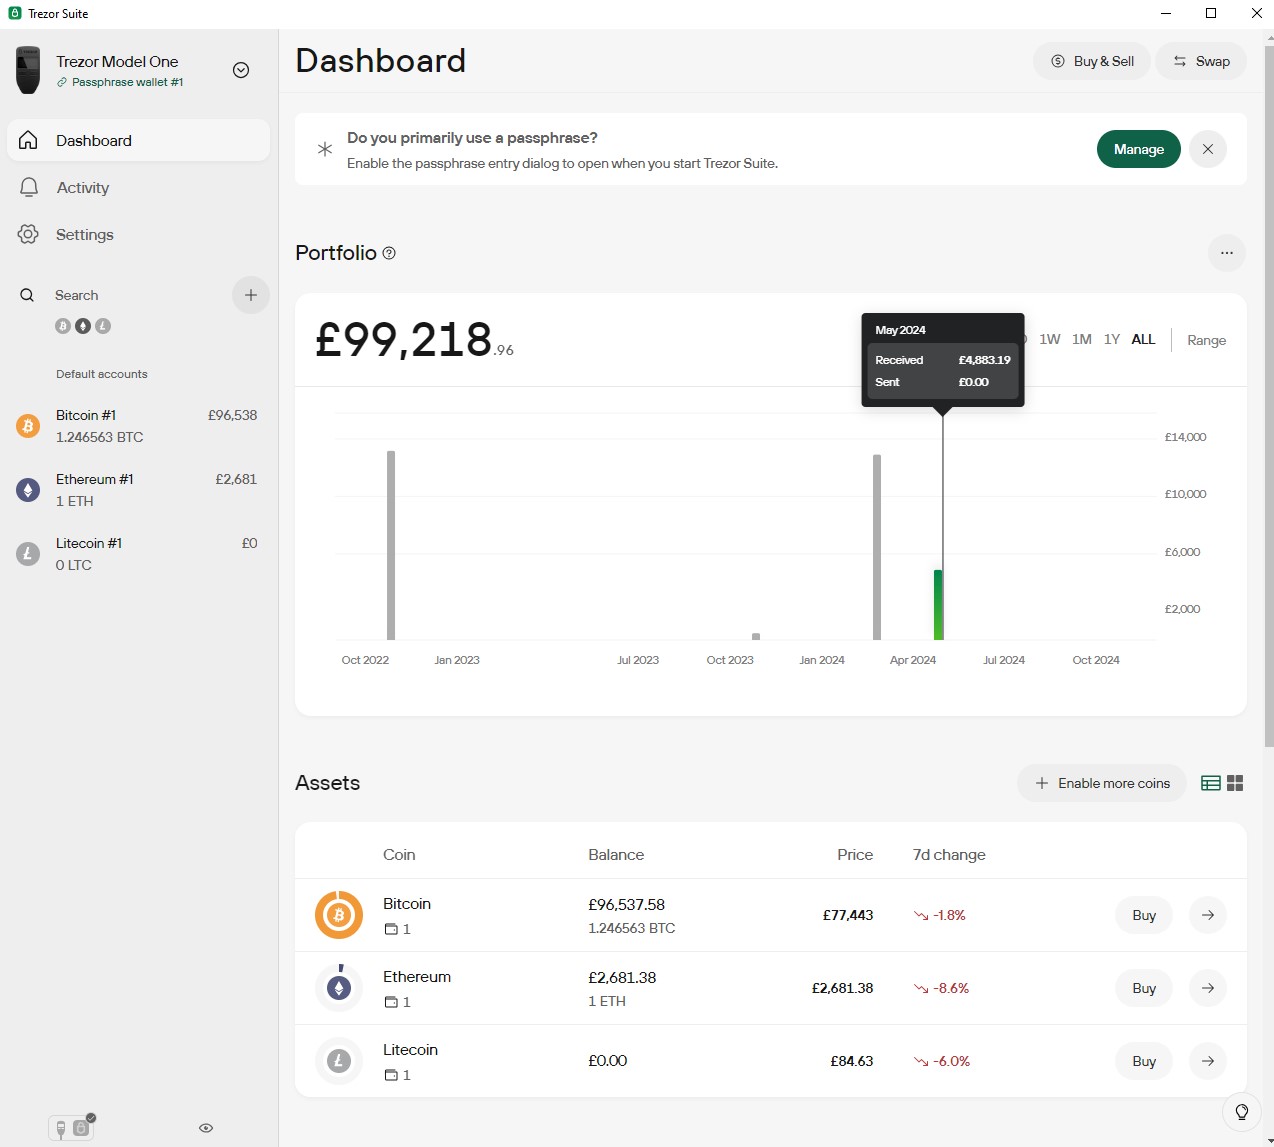Open the Litecoin #1 account
1274x1147 pixels.
tap(138, 554)
